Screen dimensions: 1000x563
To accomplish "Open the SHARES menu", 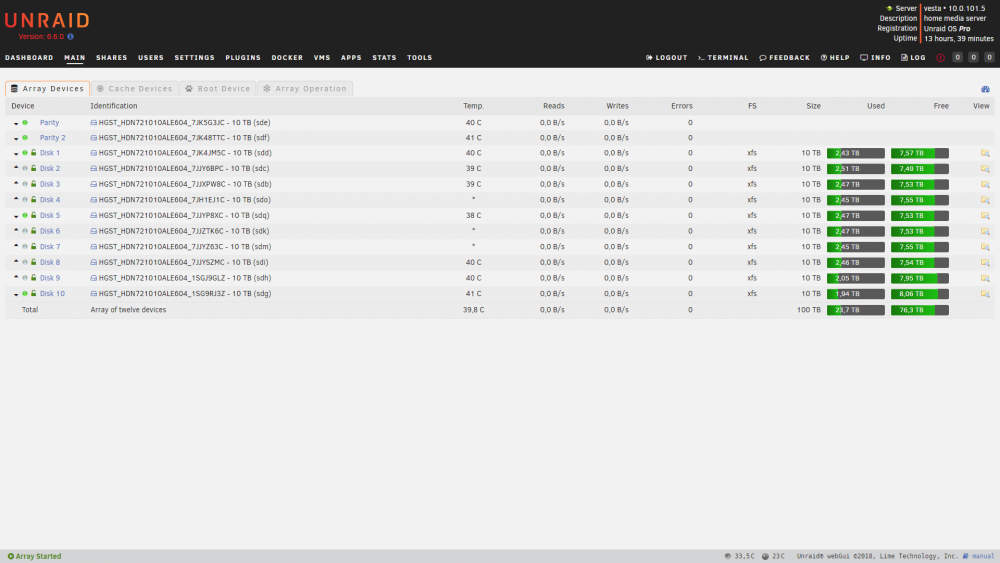I will click(x=112, y=57).
